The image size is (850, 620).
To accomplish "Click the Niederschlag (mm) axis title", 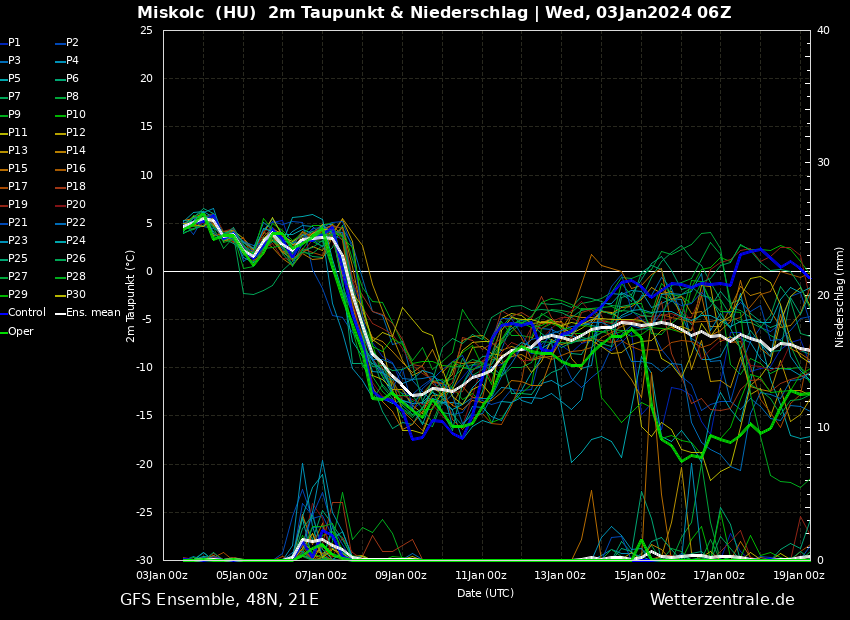I will pos(840,297).
